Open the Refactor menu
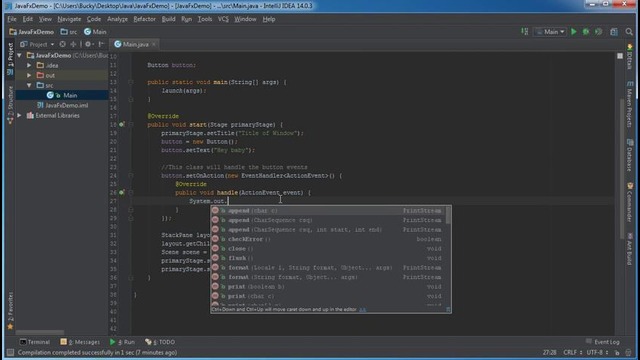Screen dimensions: 640x360 [x=144, y=19]
